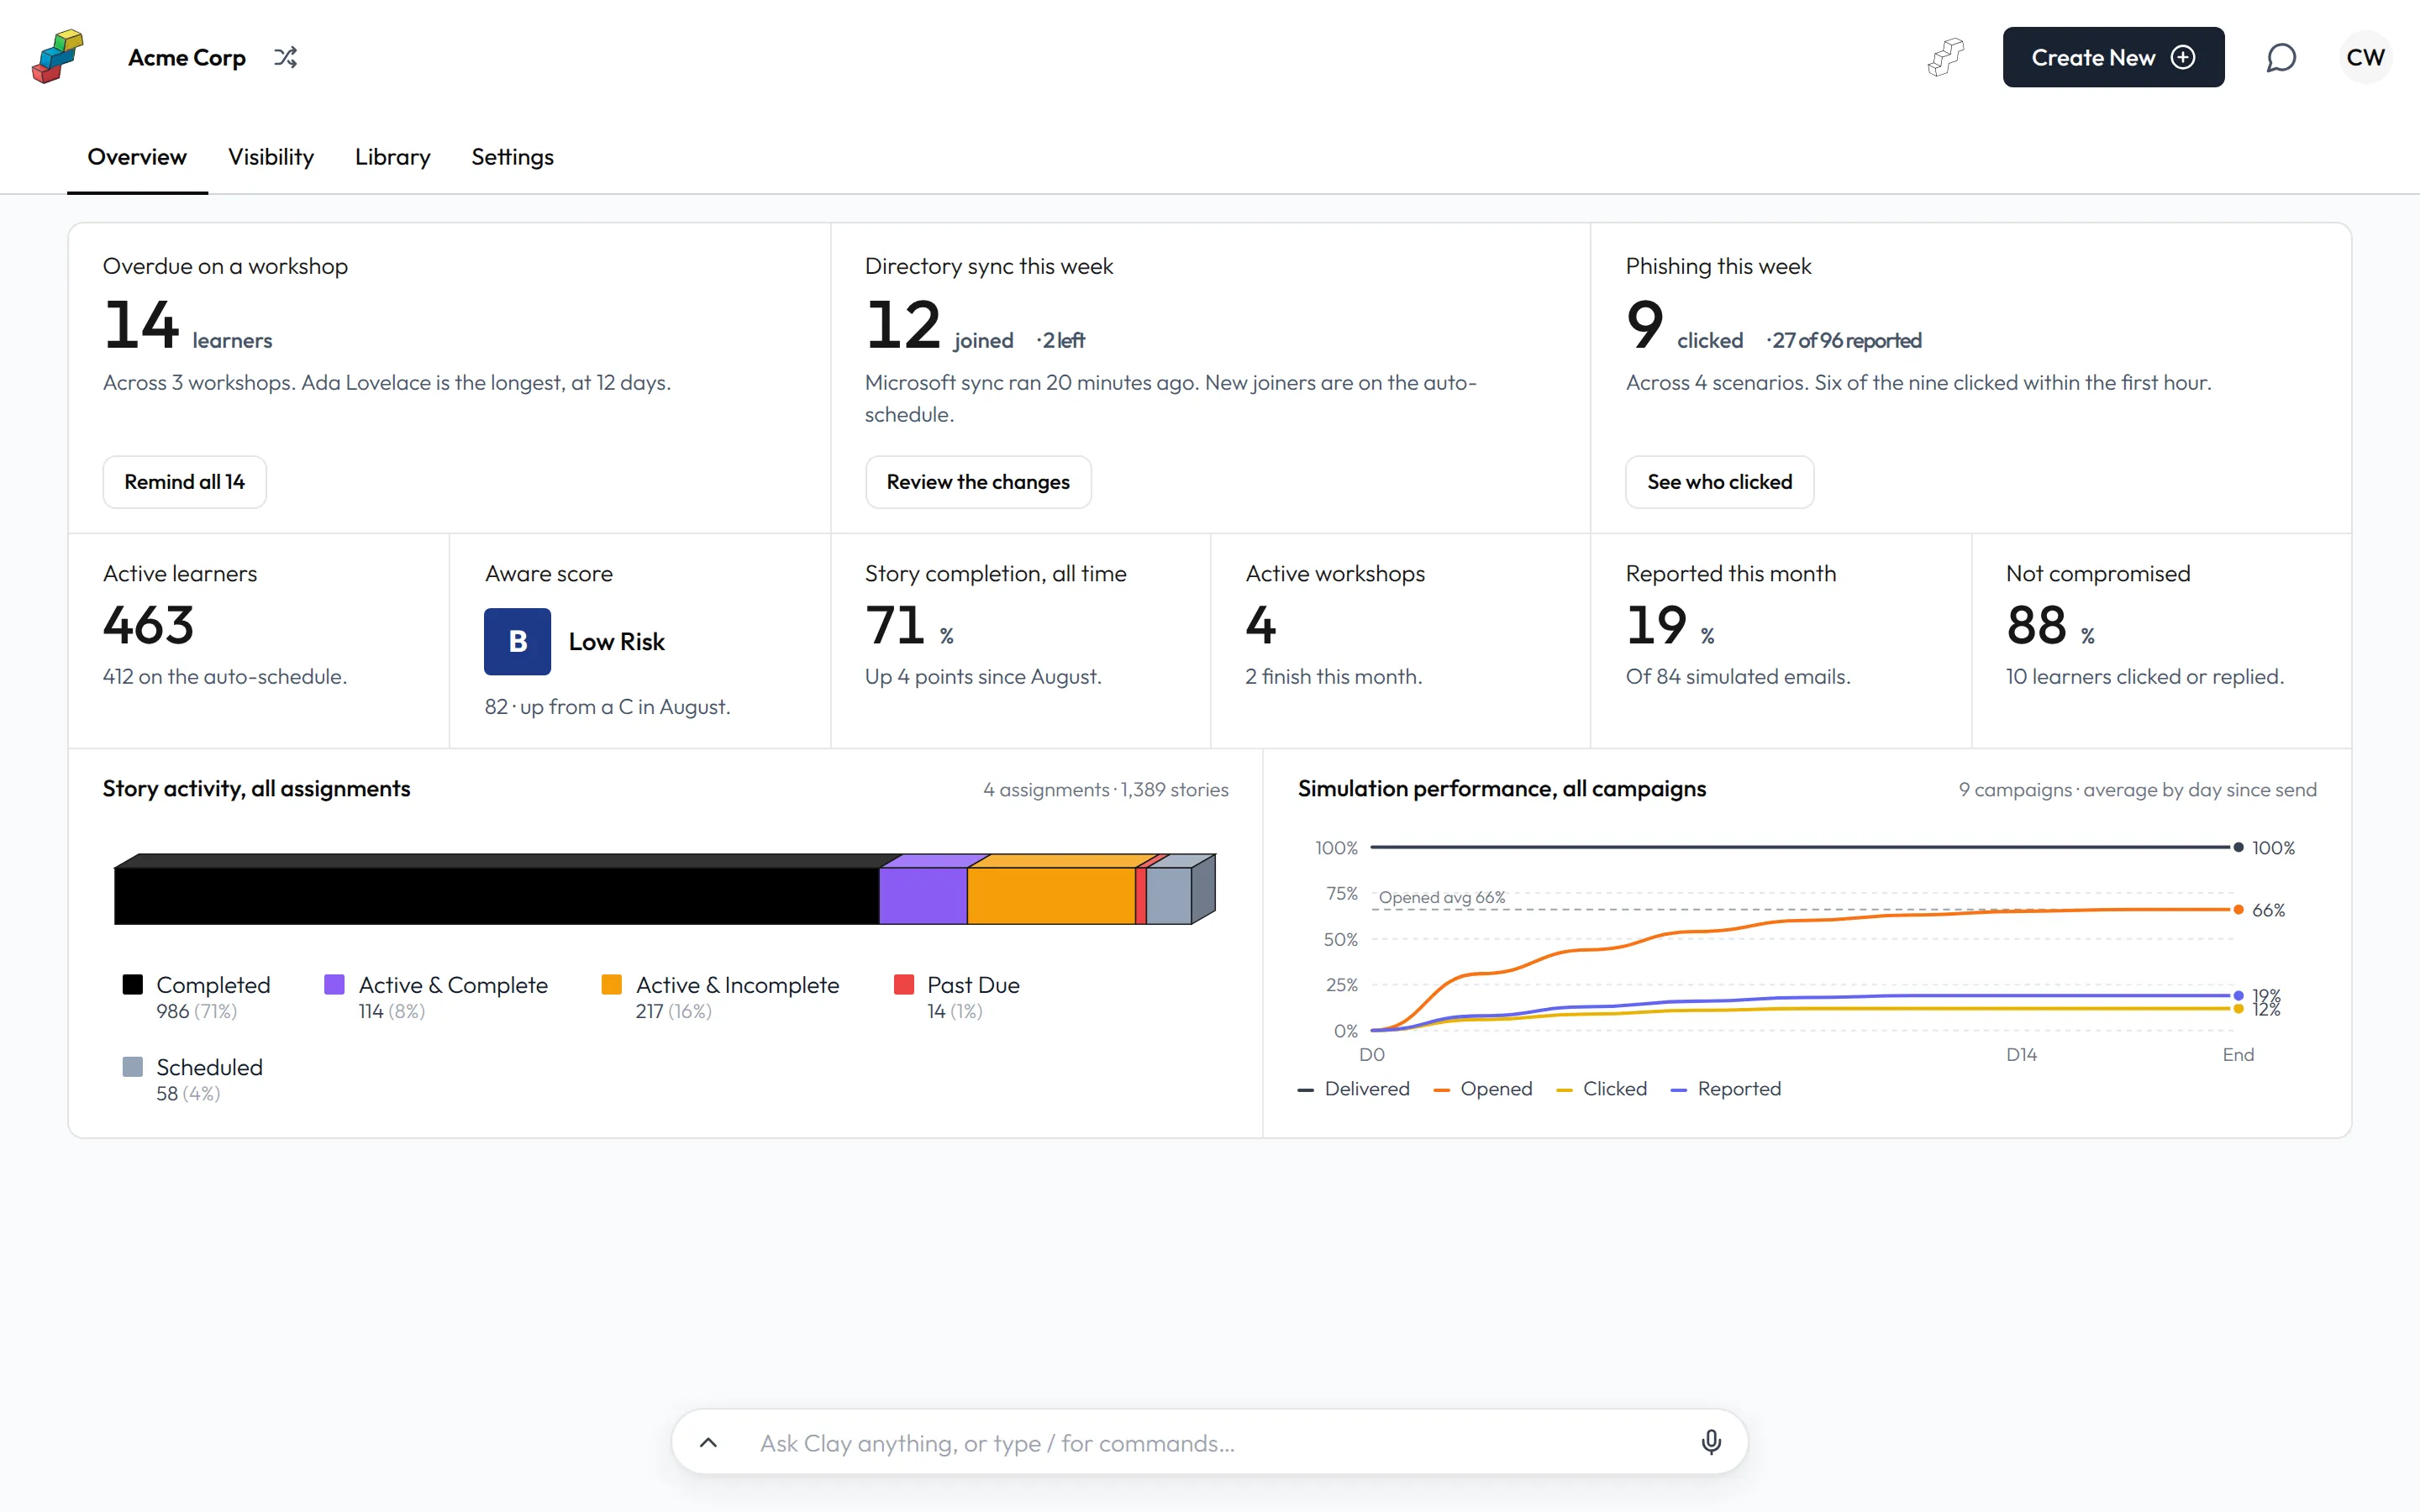Click the Ask Clay input field

[x=1209, y=1442]
